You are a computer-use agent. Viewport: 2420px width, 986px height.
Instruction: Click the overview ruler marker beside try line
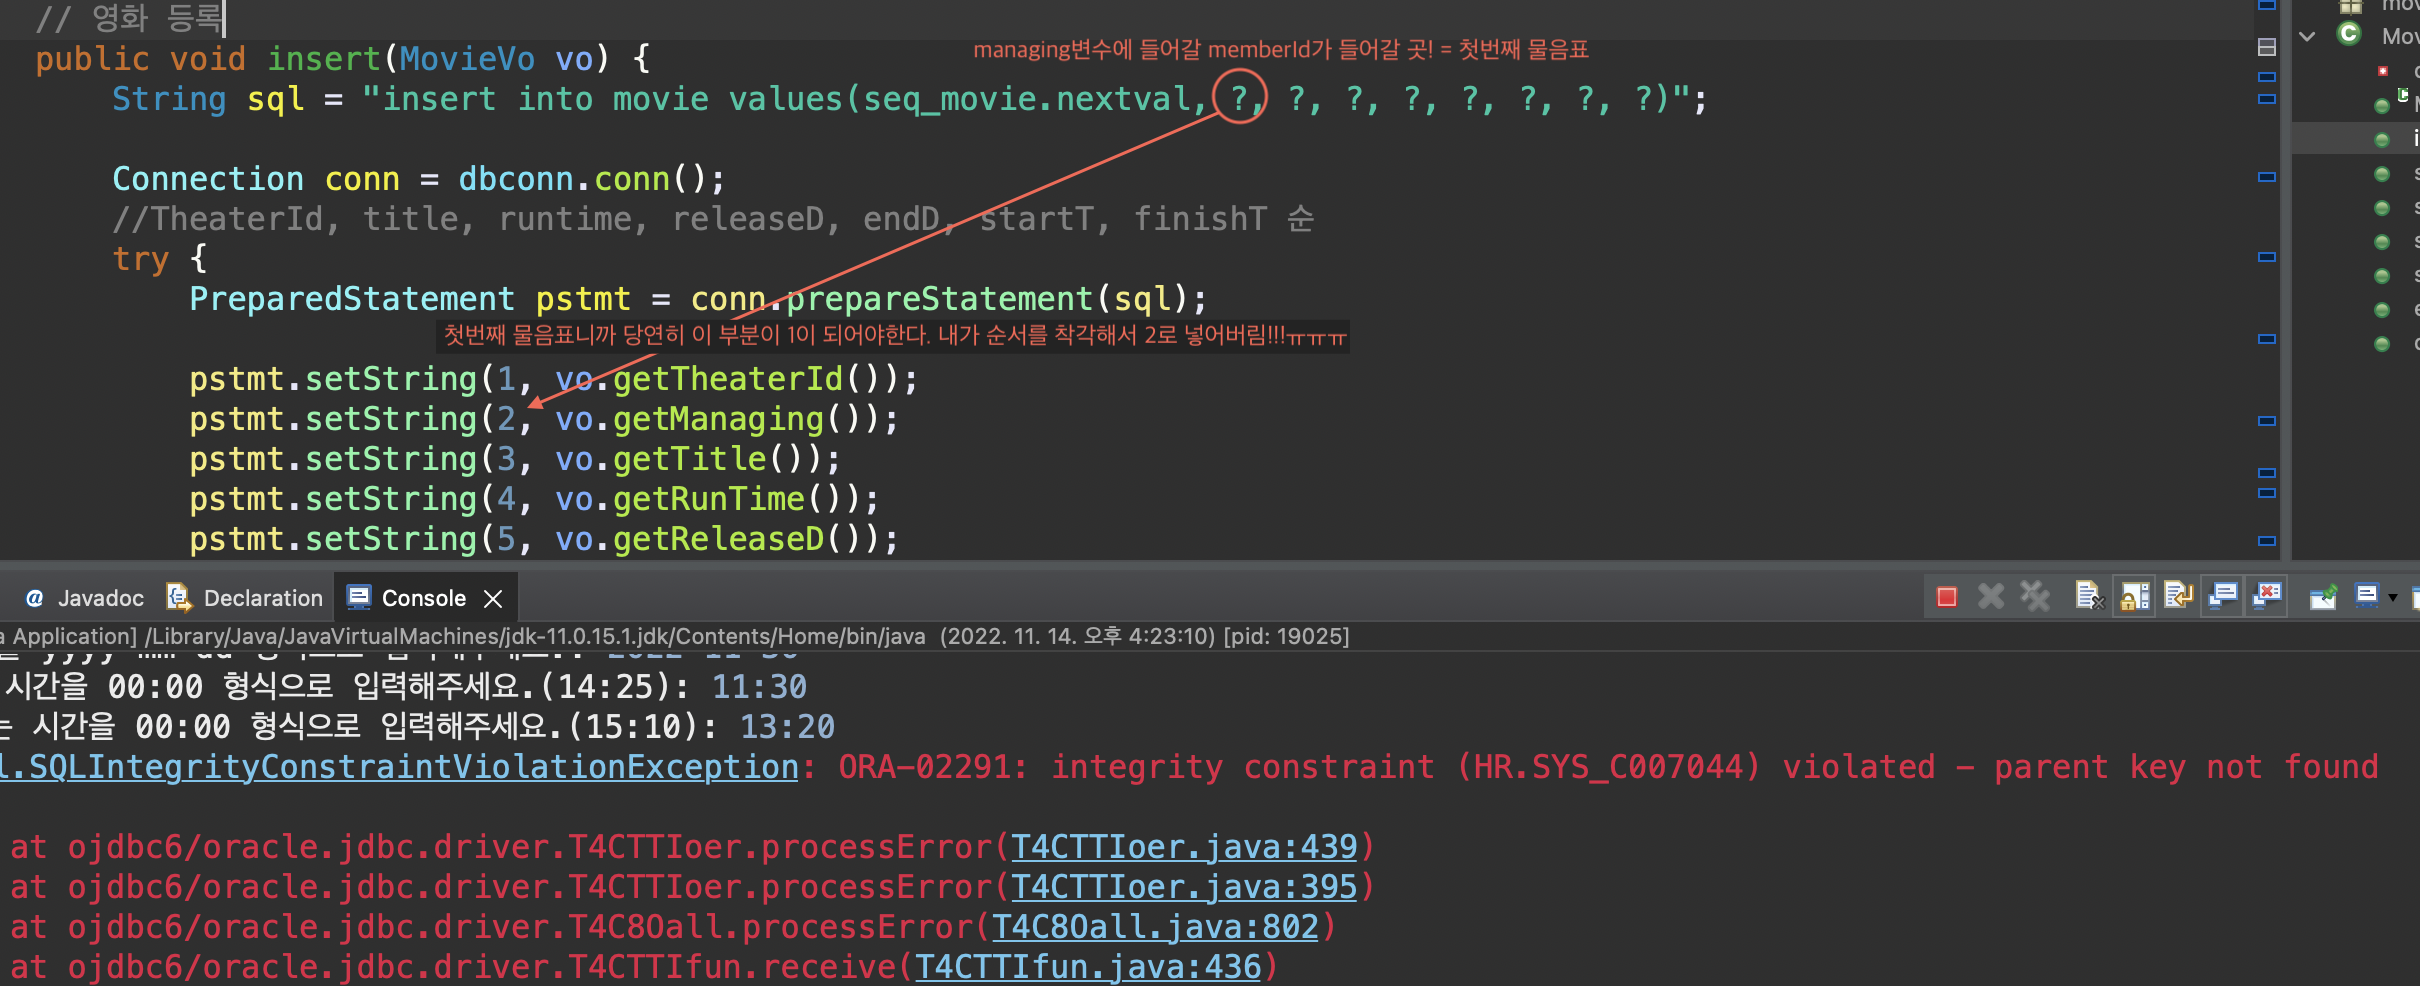(x=2267, y=257)
